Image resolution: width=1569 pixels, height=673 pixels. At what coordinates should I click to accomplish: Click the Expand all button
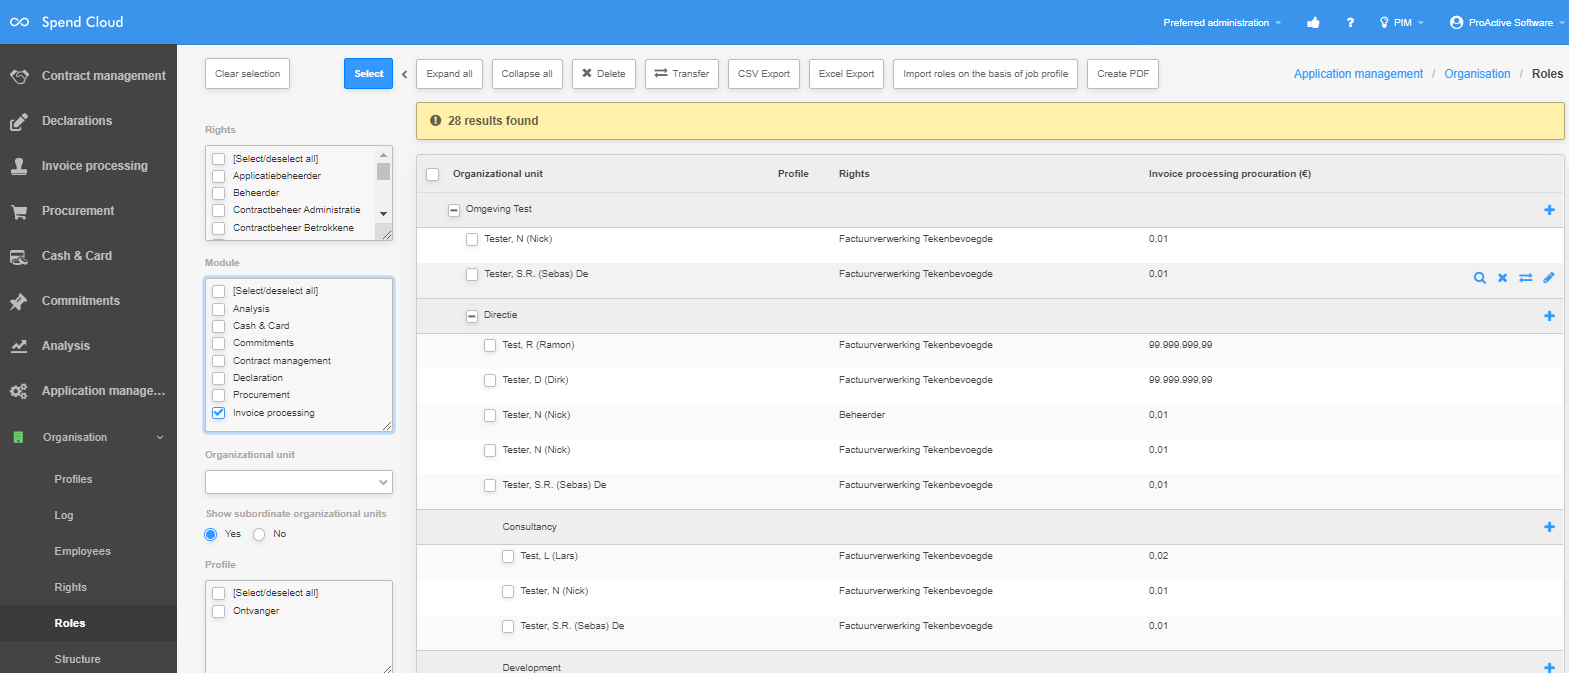pyautogui.click(x=450, y=74)
